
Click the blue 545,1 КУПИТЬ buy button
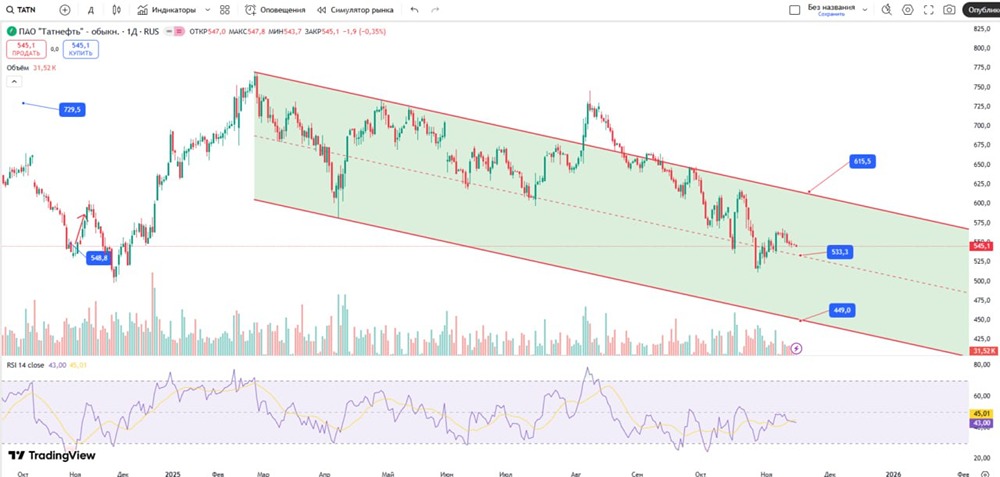(80, 49)
